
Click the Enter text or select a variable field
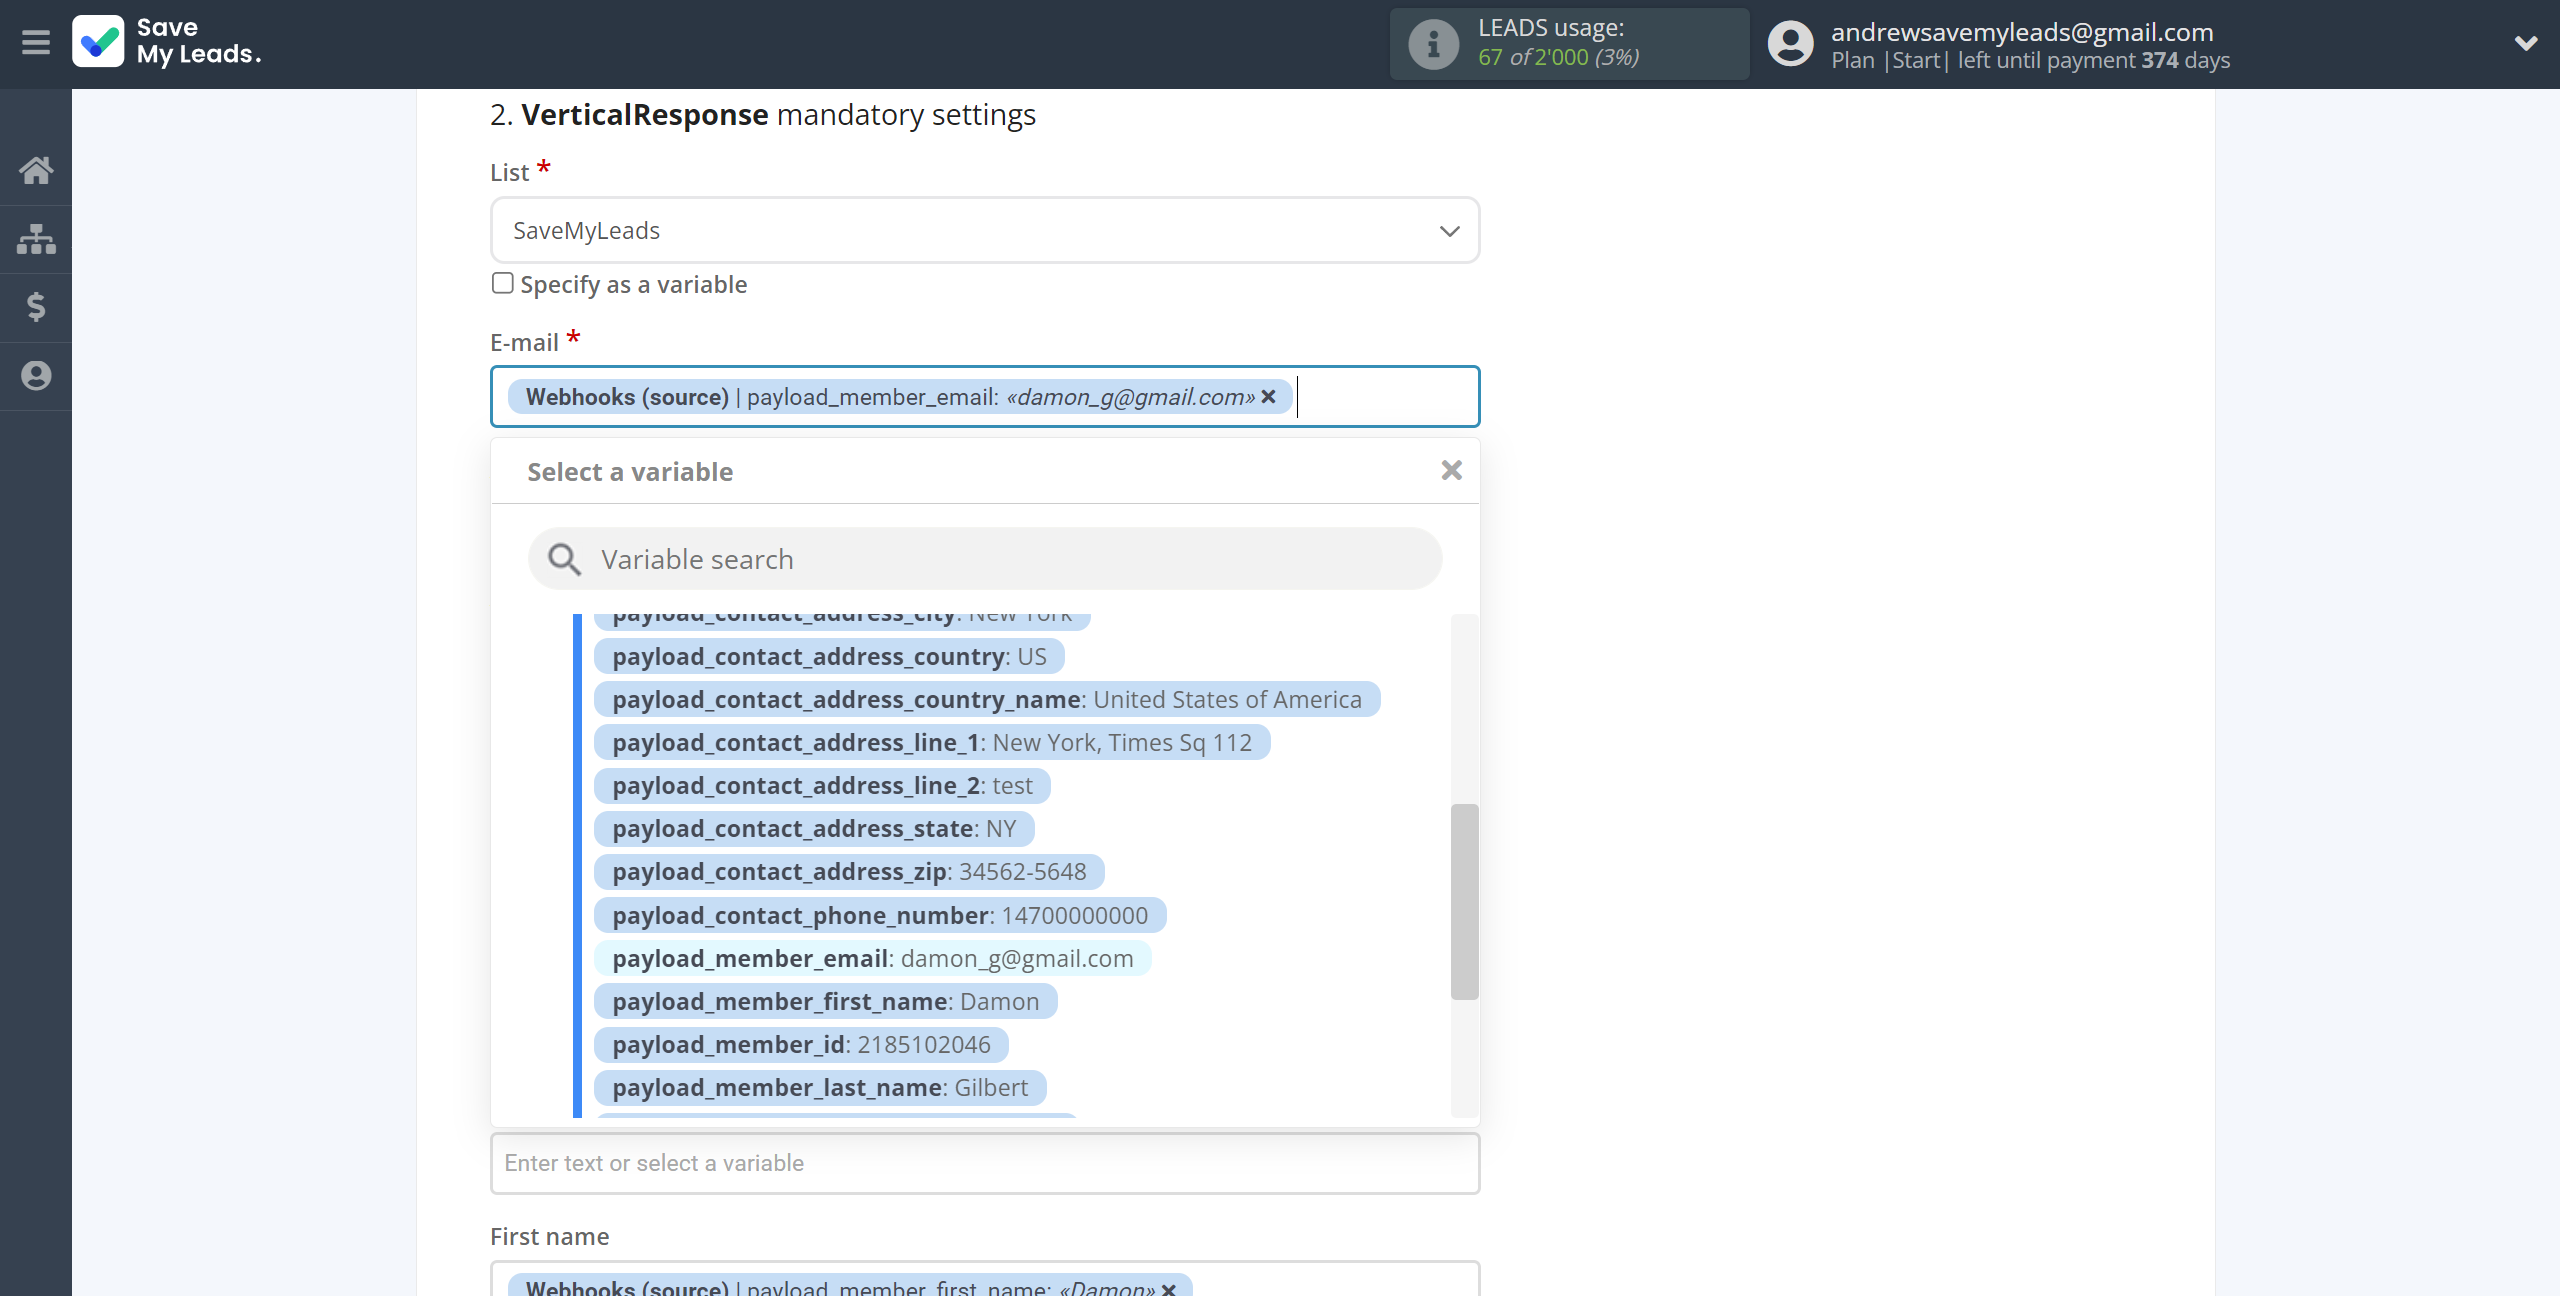[985, 1163]
